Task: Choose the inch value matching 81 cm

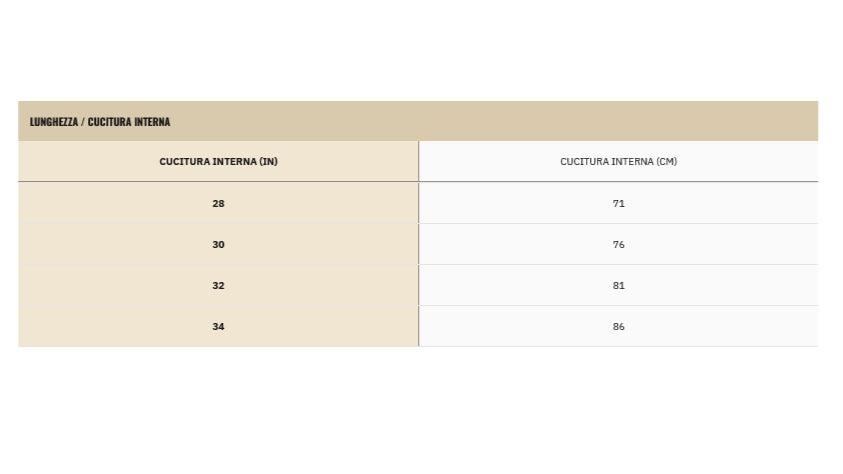Action: pos(218,285)
